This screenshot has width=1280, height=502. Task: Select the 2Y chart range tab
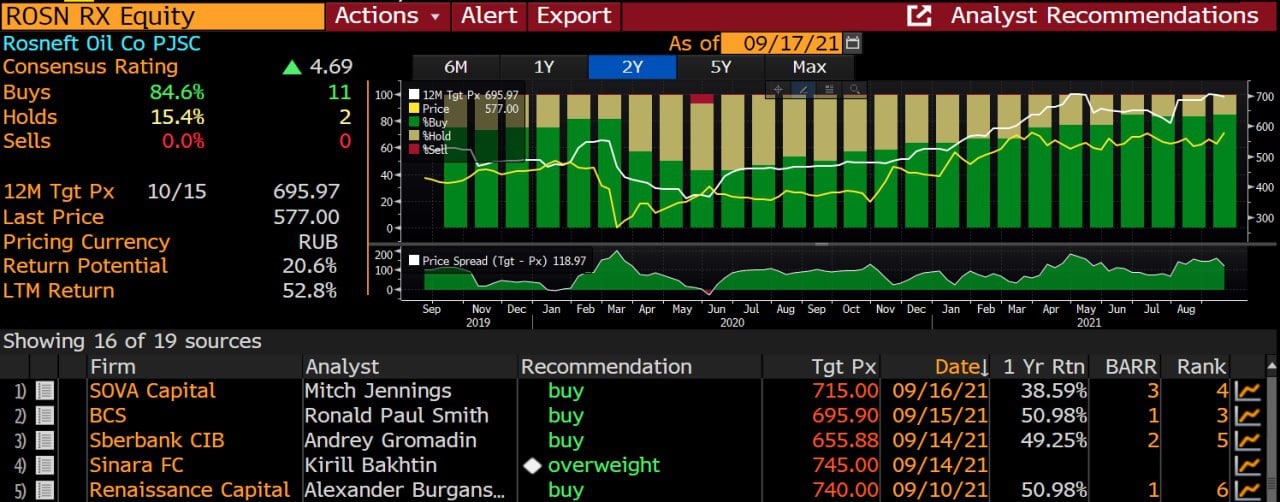pos(632,67)
